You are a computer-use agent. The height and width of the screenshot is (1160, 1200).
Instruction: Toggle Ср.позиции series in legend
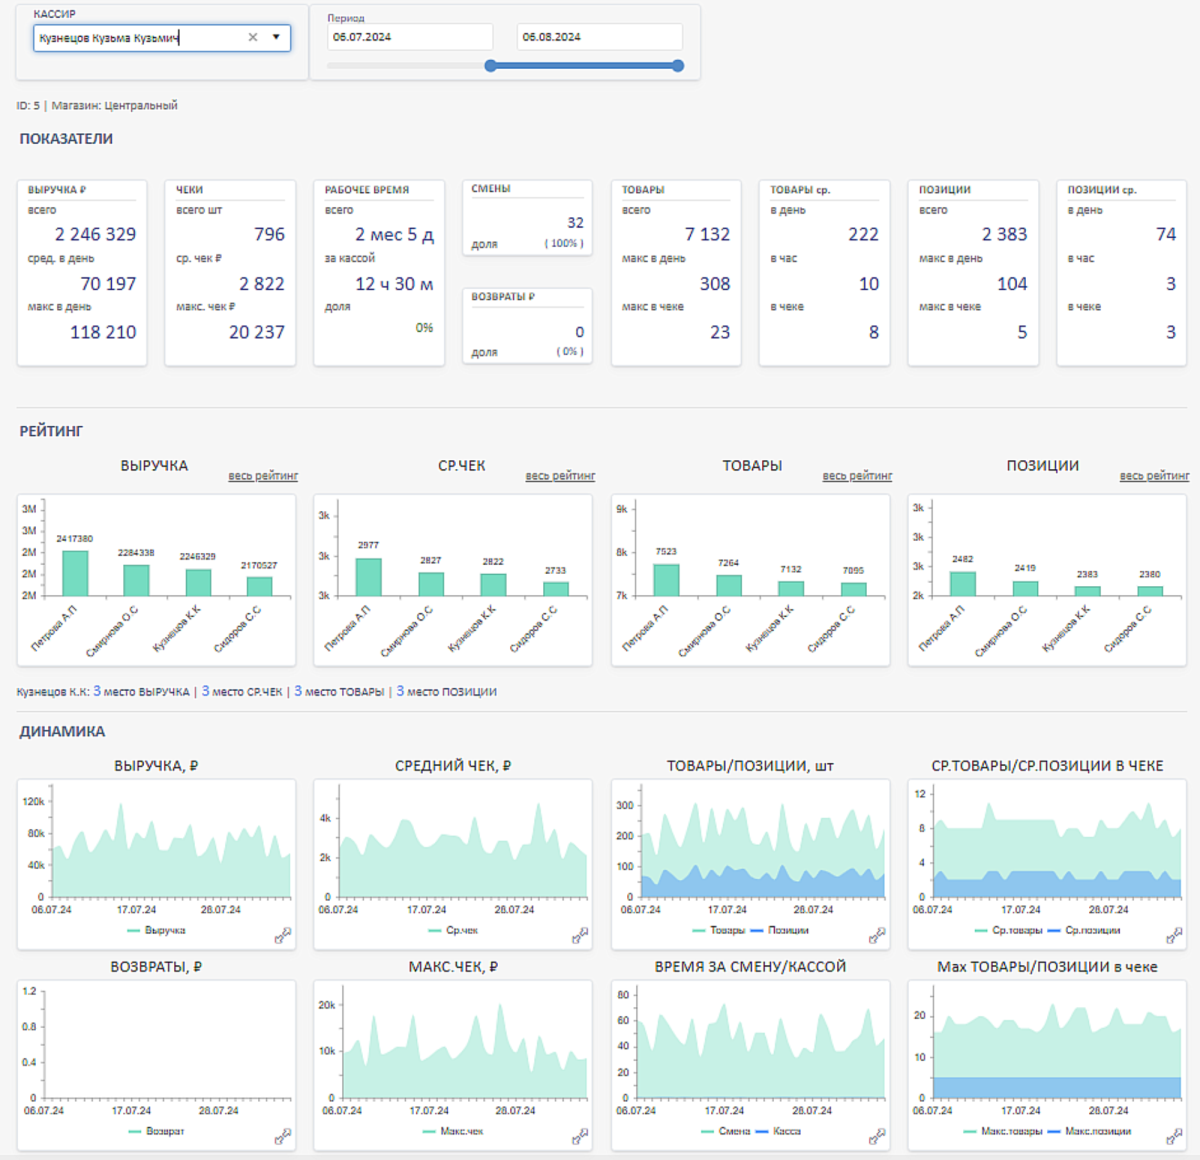point(1091,931)
